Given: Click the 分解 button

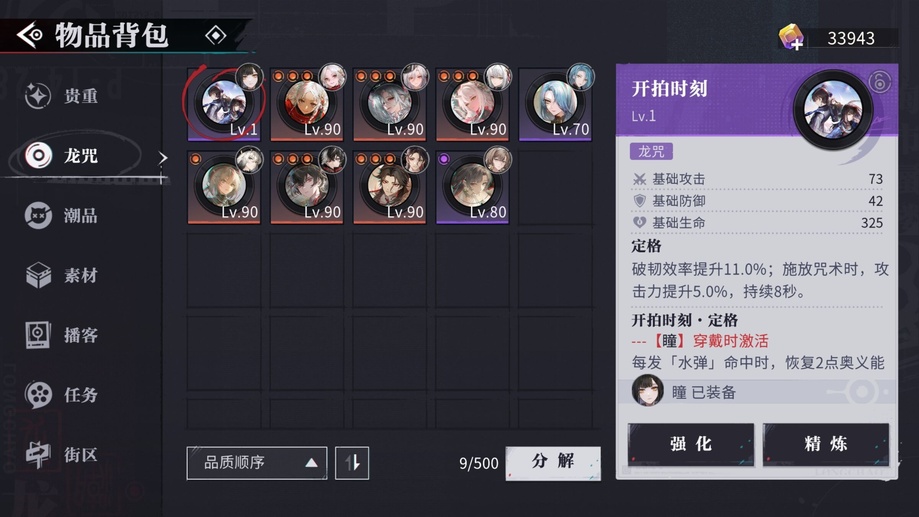Looking at the screenshot, I should click(553, 463).
